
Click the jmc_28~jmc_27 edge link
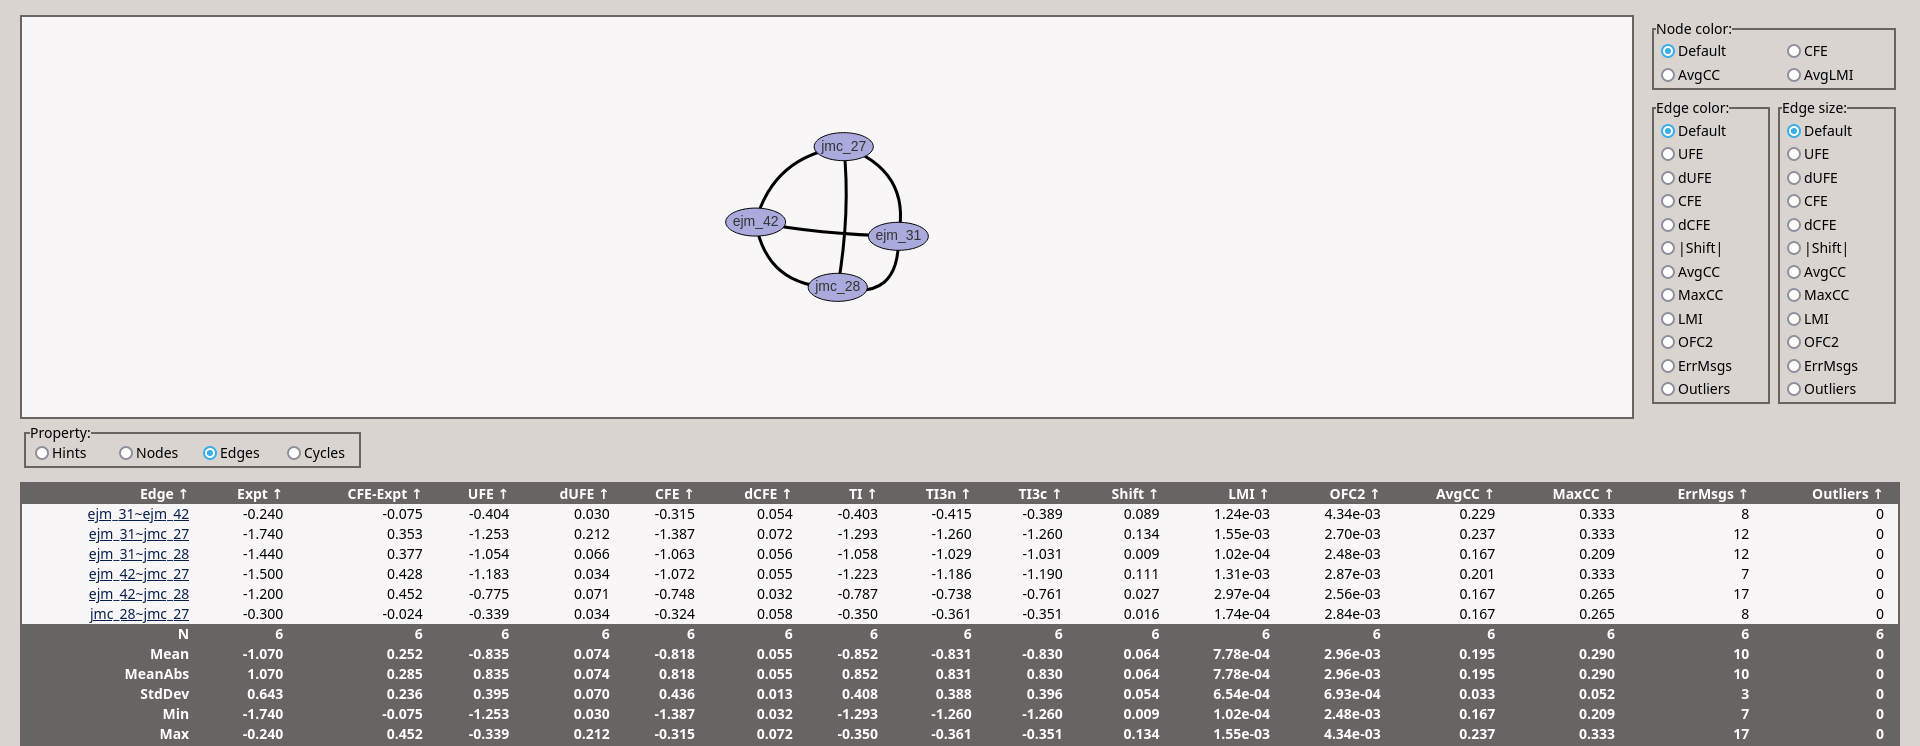click(x=139, y=614)
